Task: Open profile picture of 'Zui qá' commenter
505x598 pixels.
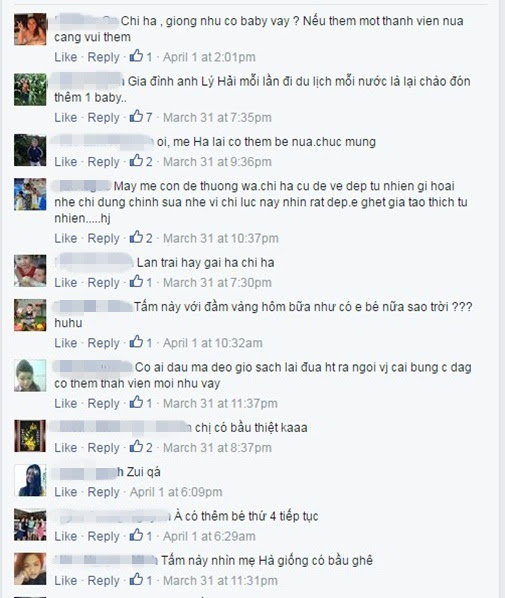Action: click(x=30, y=480)
